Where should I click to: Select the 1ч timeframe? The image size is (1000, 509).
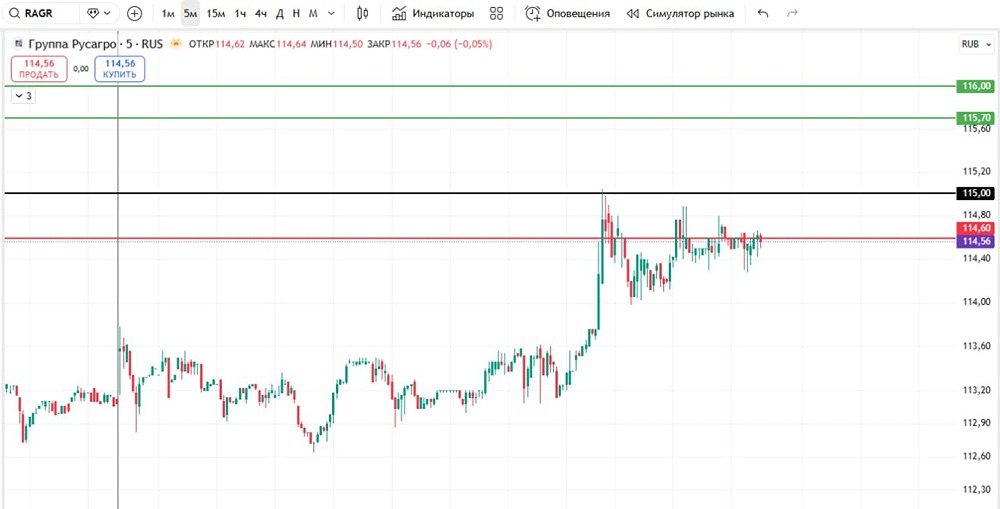(x=240, y=13)
